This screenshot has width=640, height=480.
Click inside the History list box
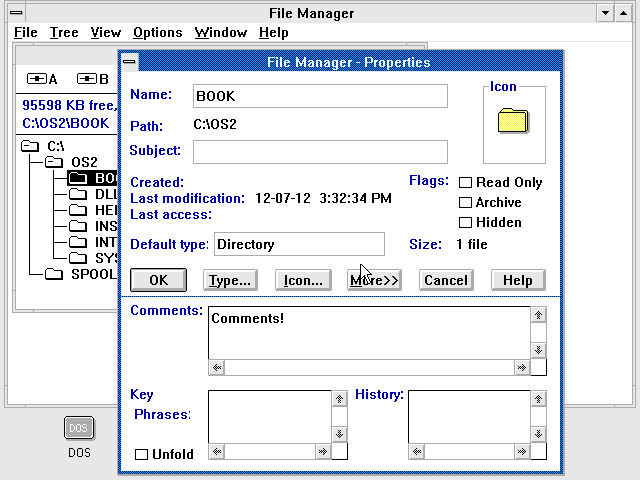pyautogui.click(x=469, y=417)
